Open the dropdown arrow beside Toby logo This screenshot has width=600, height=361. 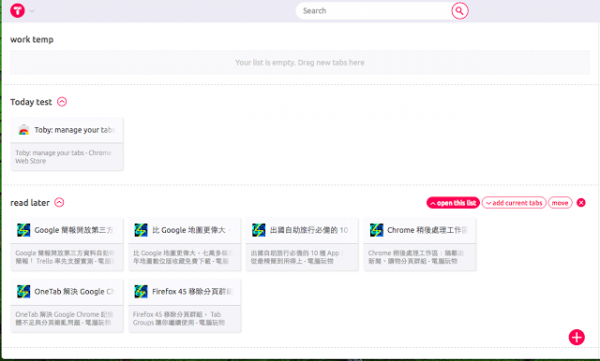coord(32,11)
